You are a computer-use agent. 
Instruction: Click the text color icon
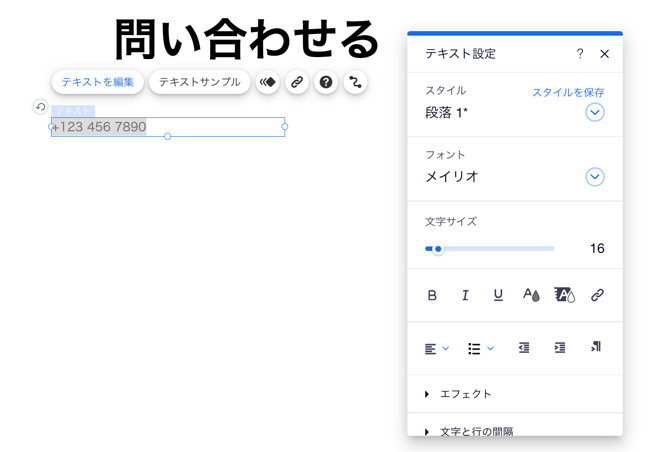pyautogui.click(x=531, y=295)
